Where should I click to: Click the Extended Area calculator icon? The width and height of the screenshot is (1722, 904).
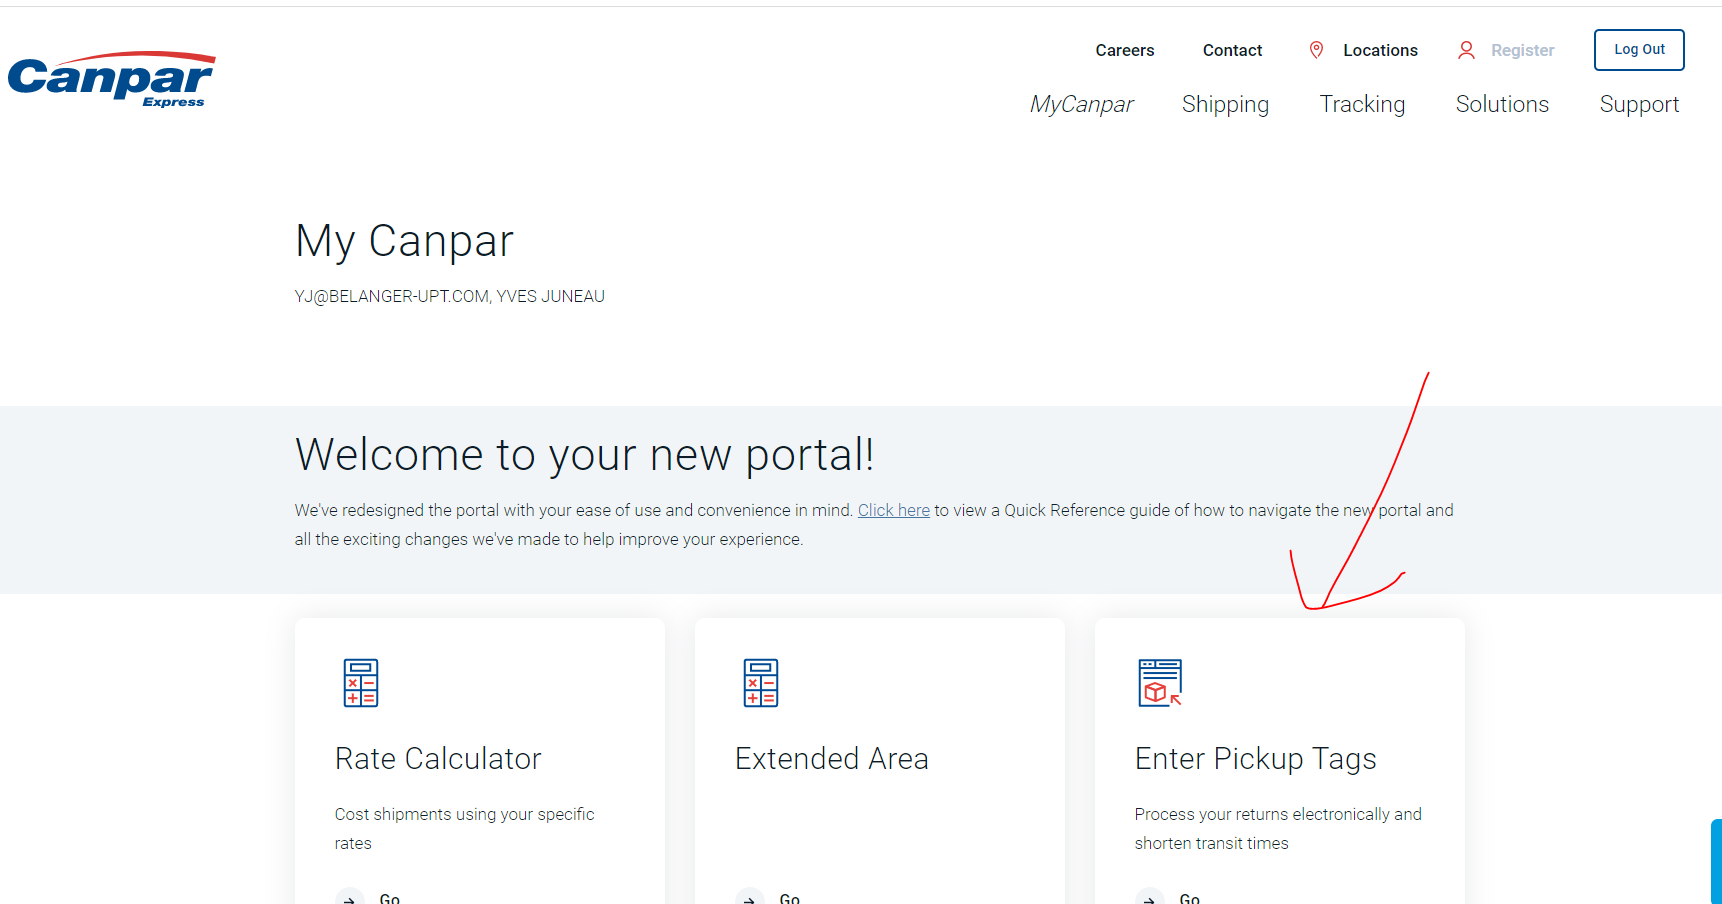(x=761, y=683)
